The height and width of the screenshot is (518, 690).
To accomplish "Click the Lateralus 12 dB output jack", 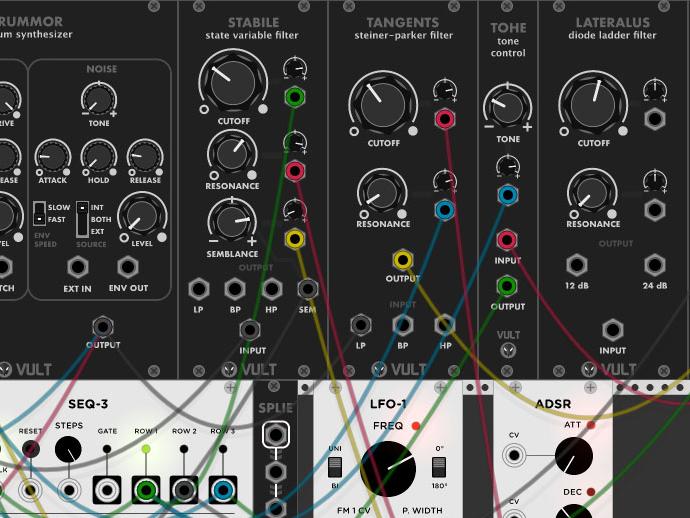I will click(576, 265).
